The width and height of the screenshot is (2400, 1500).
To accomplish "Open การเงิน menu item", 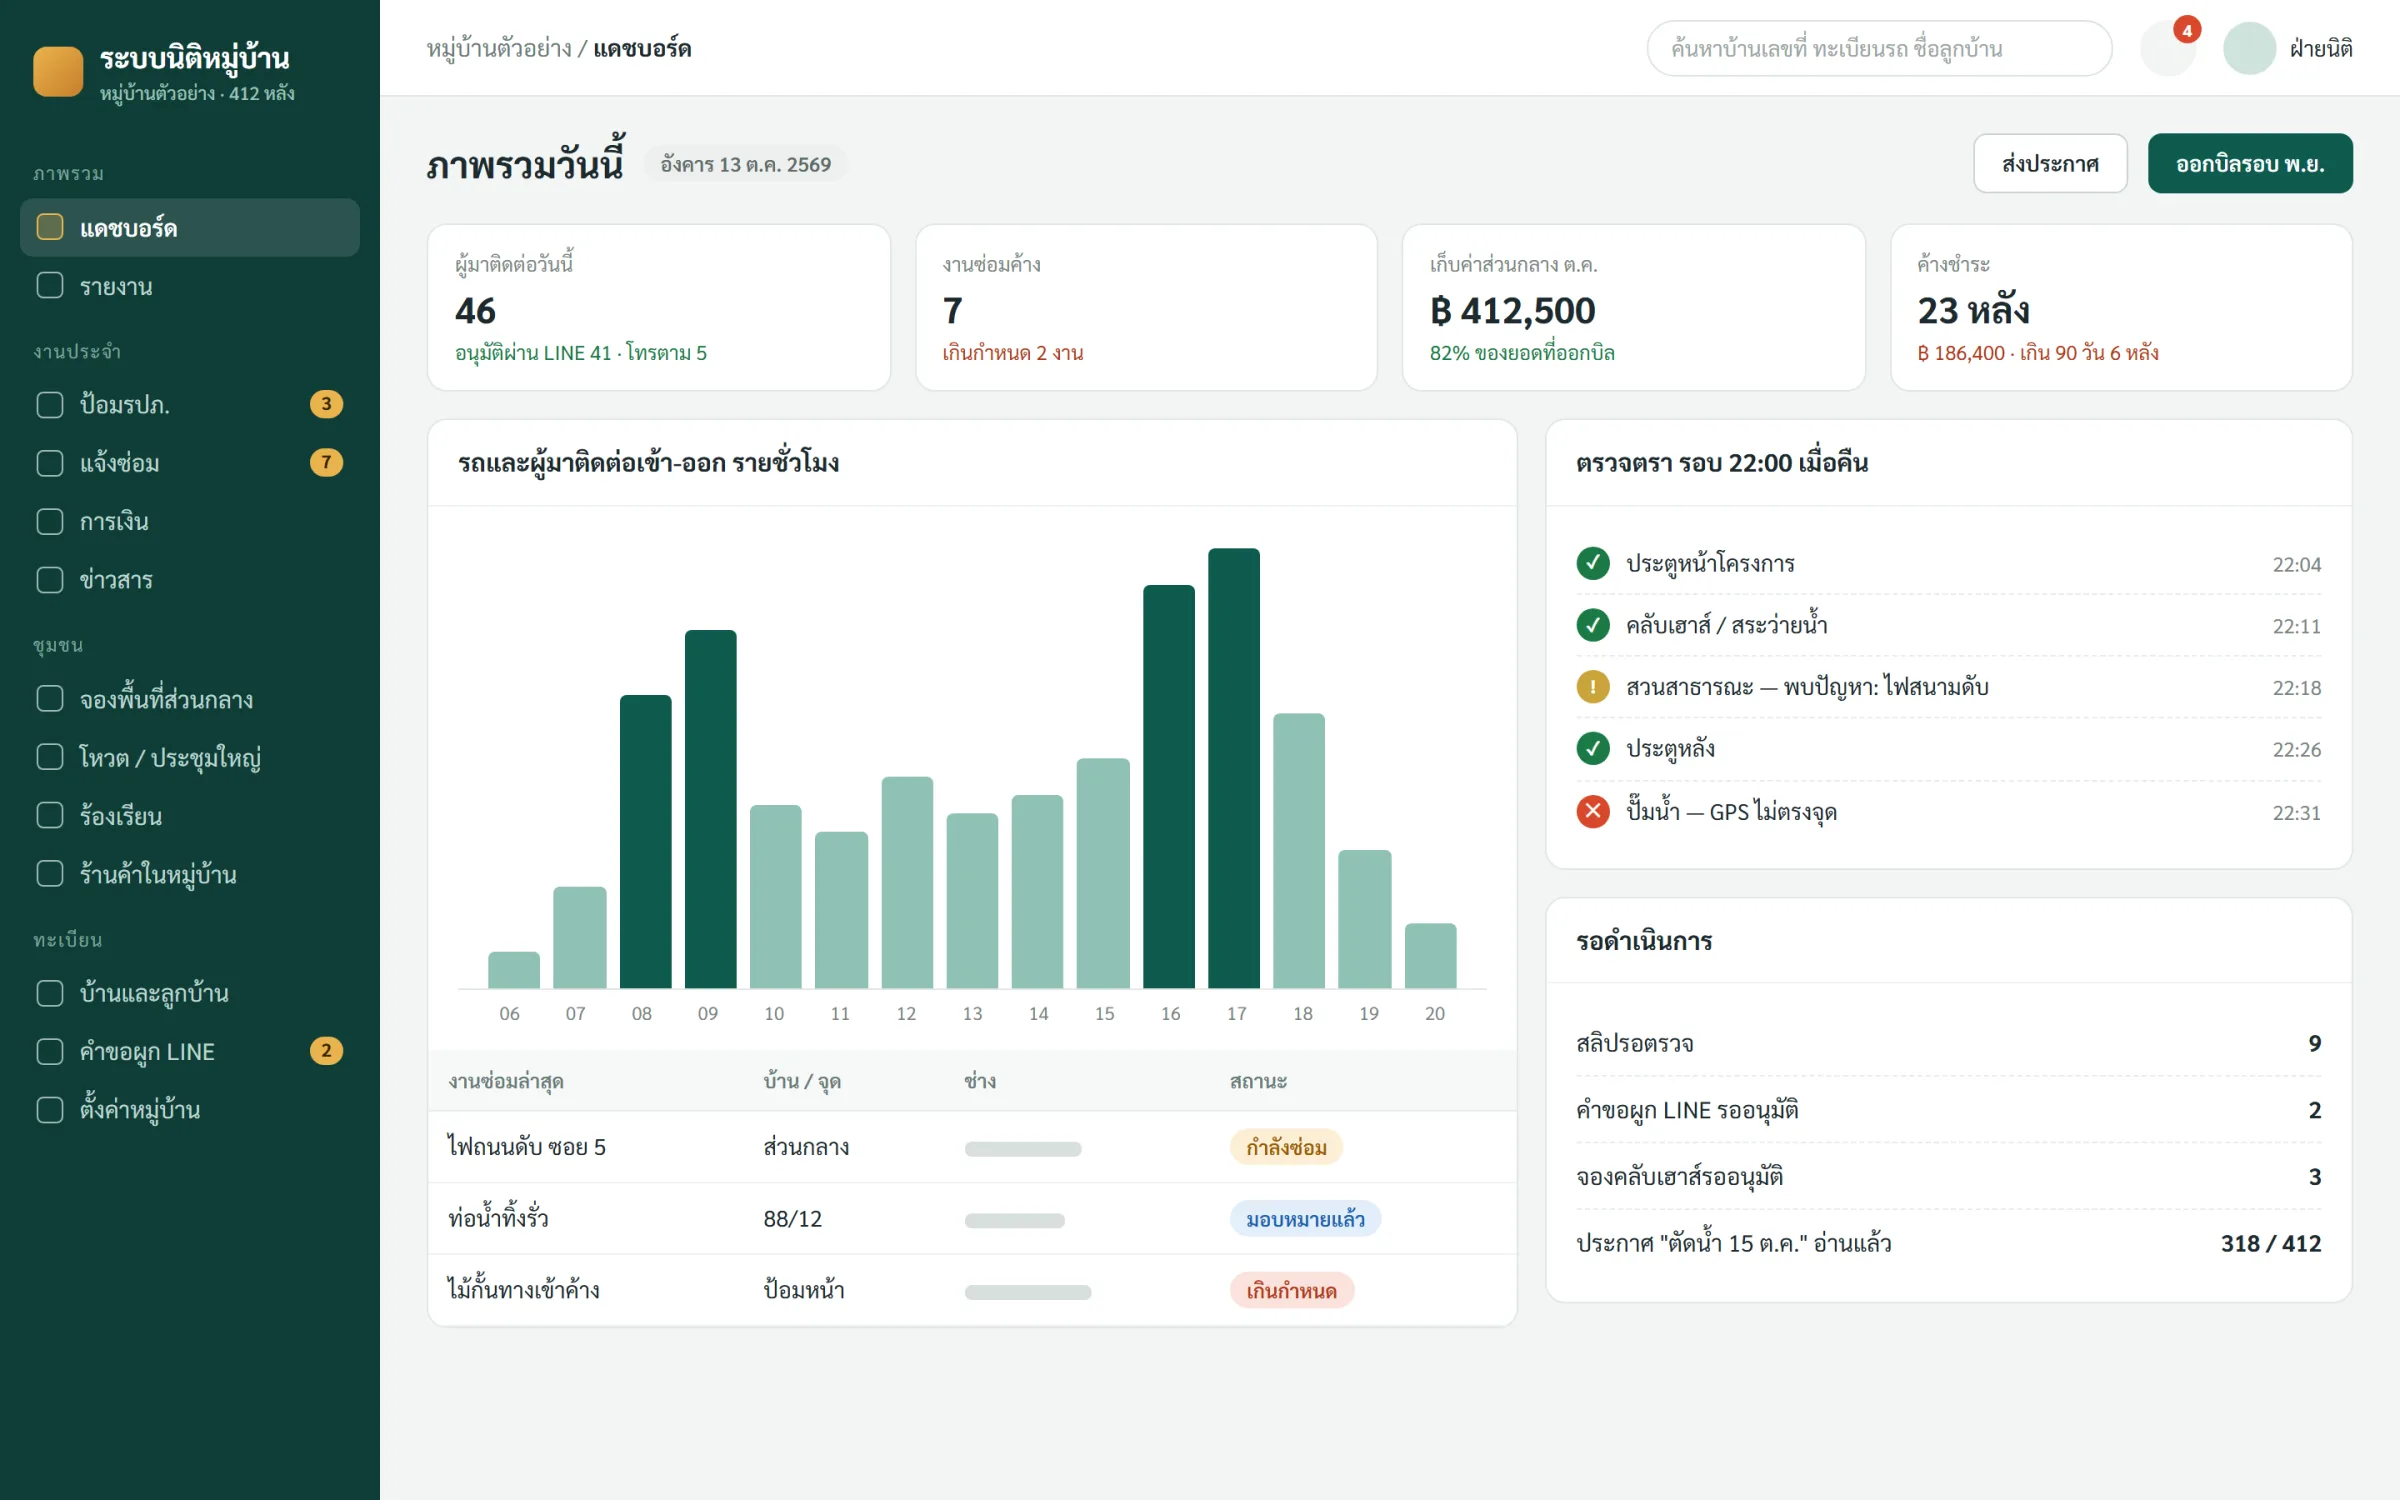I will tap(190, 521).
